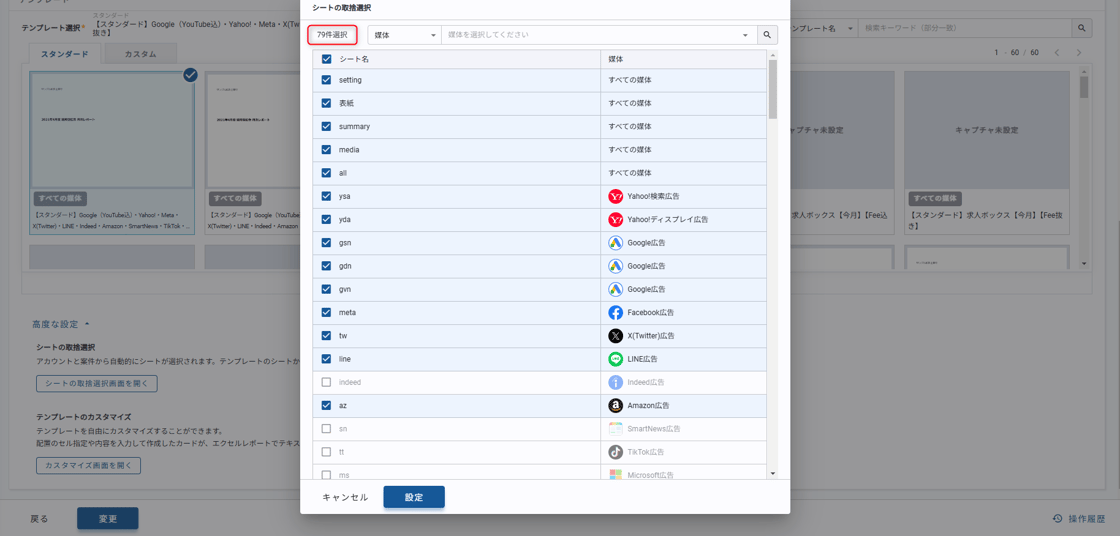The width and height of the screenshot is (1120, 536).
Task: Click the Yahoo! search ads icon
Action: coord(615,197)
